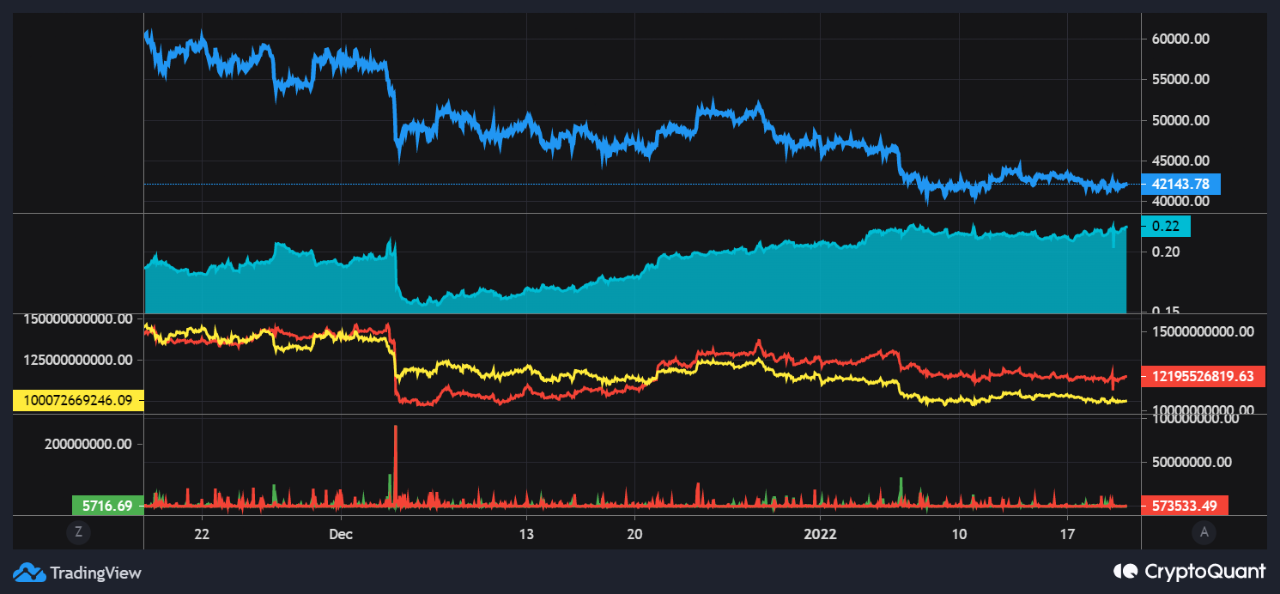Toggle the yellow 100072669246.09 axis label
The height and width of the screenshot is (594, 1280).
pos(77,400)
